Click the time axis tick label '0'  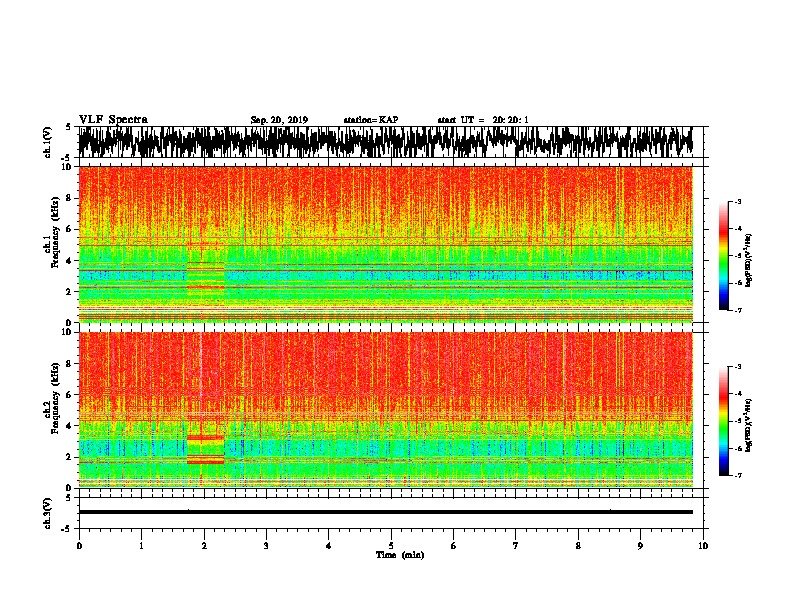[x=79, y=546]
